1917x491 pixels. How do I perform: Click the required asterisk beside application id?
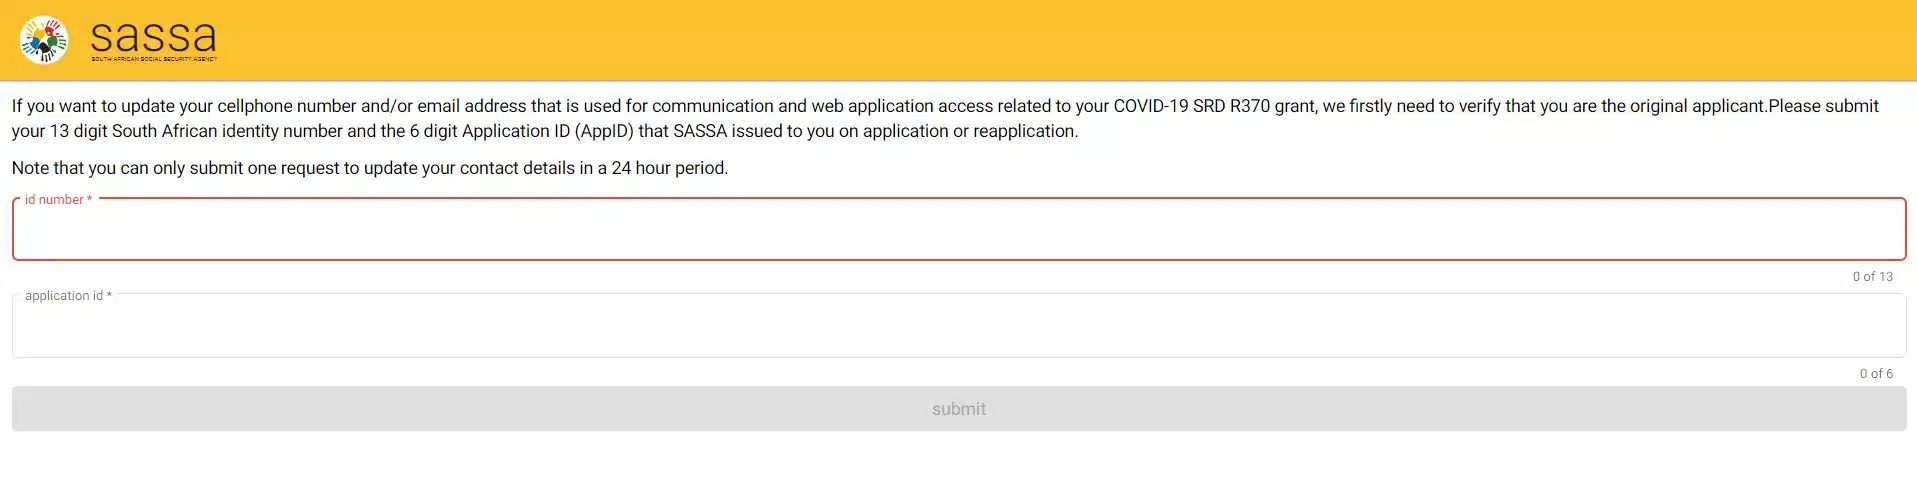[x=109, y=296]
